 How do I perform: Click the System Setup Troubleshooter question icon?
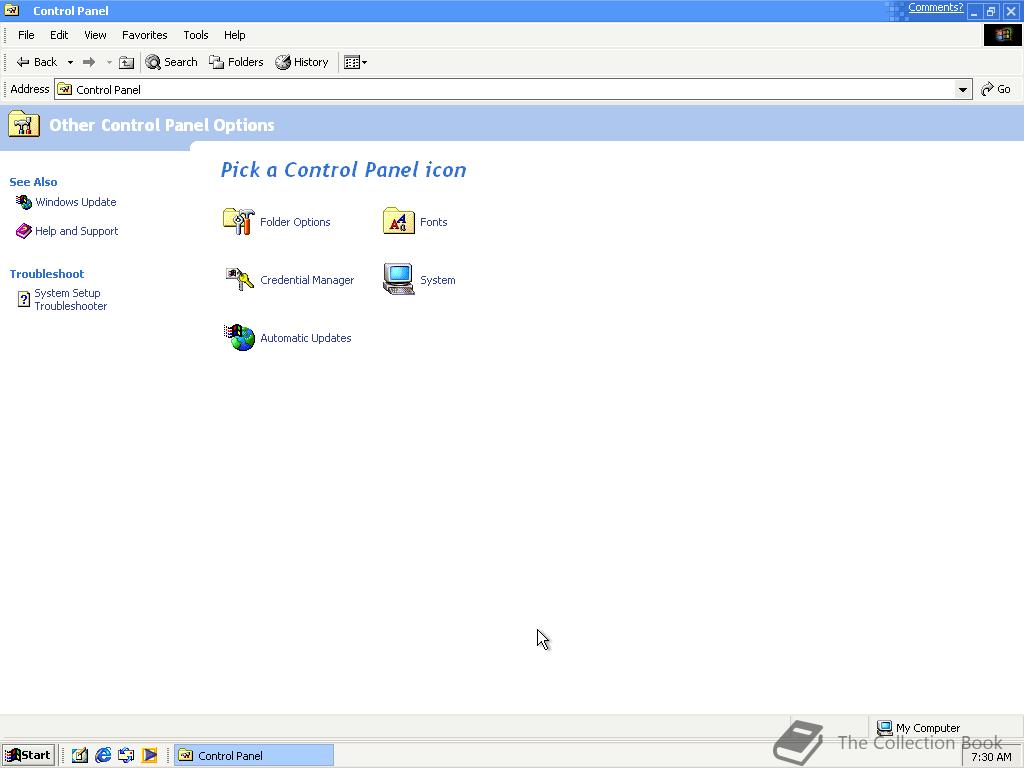coord(24,299)
